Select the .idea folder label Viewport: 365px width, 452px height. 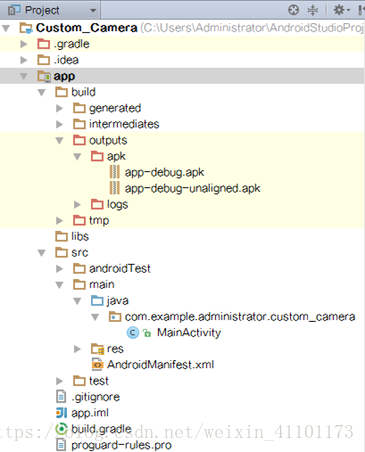pos(66,60)
